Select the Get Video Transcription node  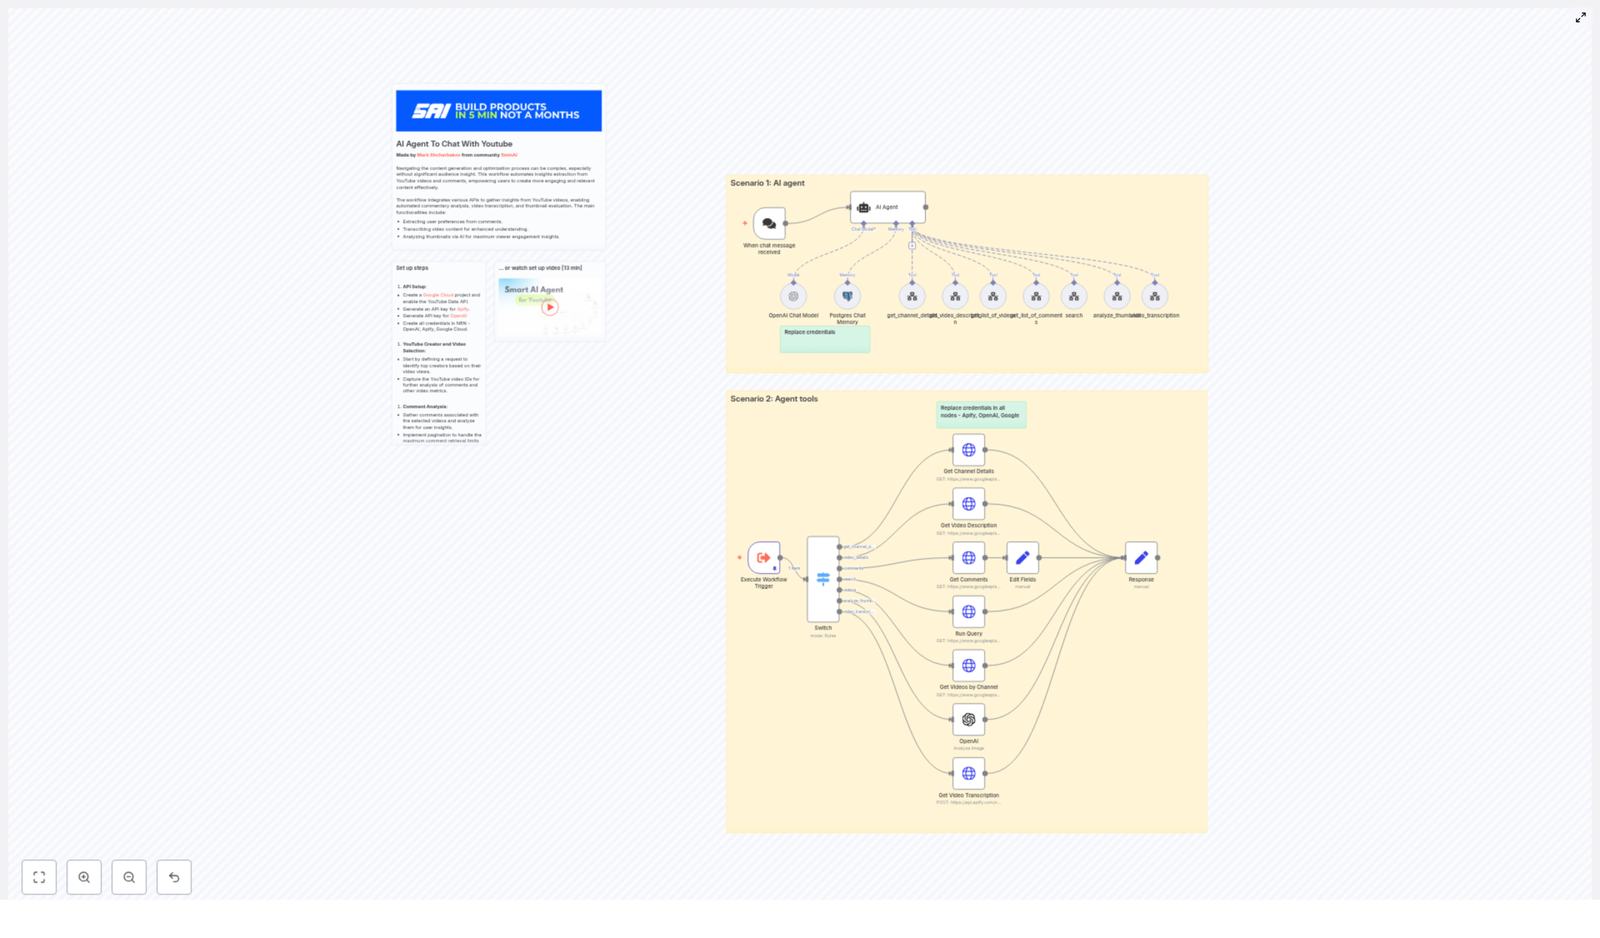click(x=968, y=773)
